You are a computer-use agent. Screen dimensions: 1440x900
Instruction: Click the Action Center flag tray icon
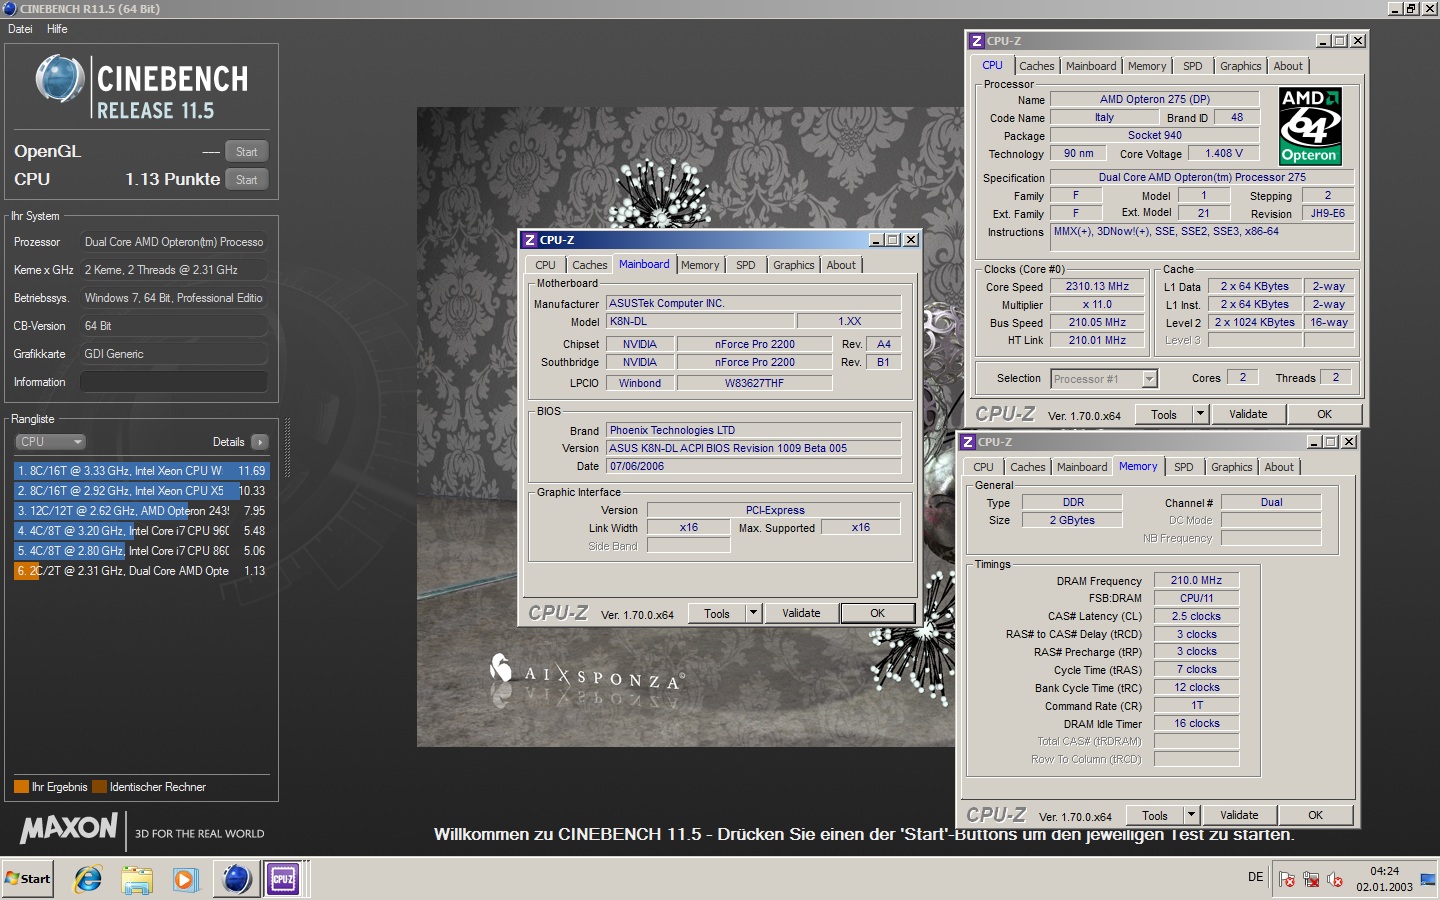pos(1287,879)
